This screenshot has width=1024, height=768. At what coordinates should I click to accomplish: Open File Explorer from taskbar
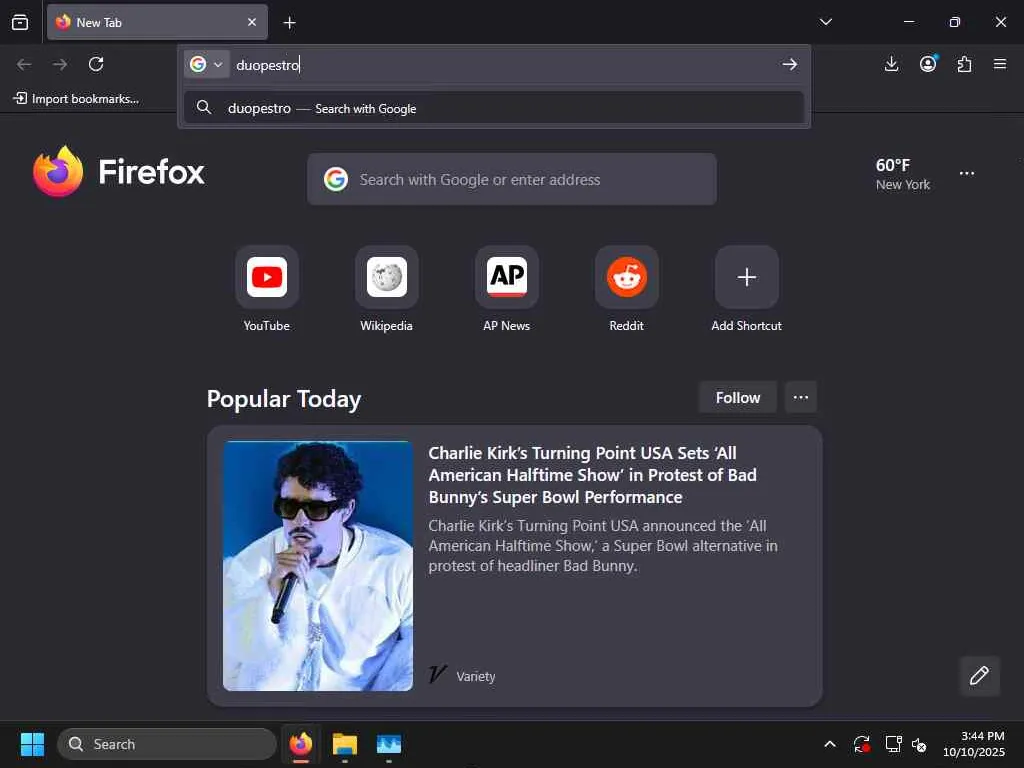[x=345, y=744]
